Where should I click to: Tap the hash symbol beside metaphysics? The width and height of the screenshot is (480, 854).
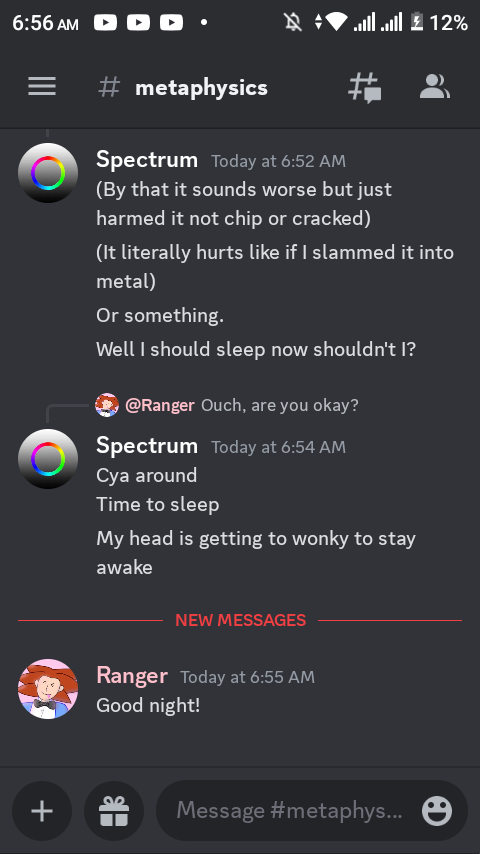(109, 87)
